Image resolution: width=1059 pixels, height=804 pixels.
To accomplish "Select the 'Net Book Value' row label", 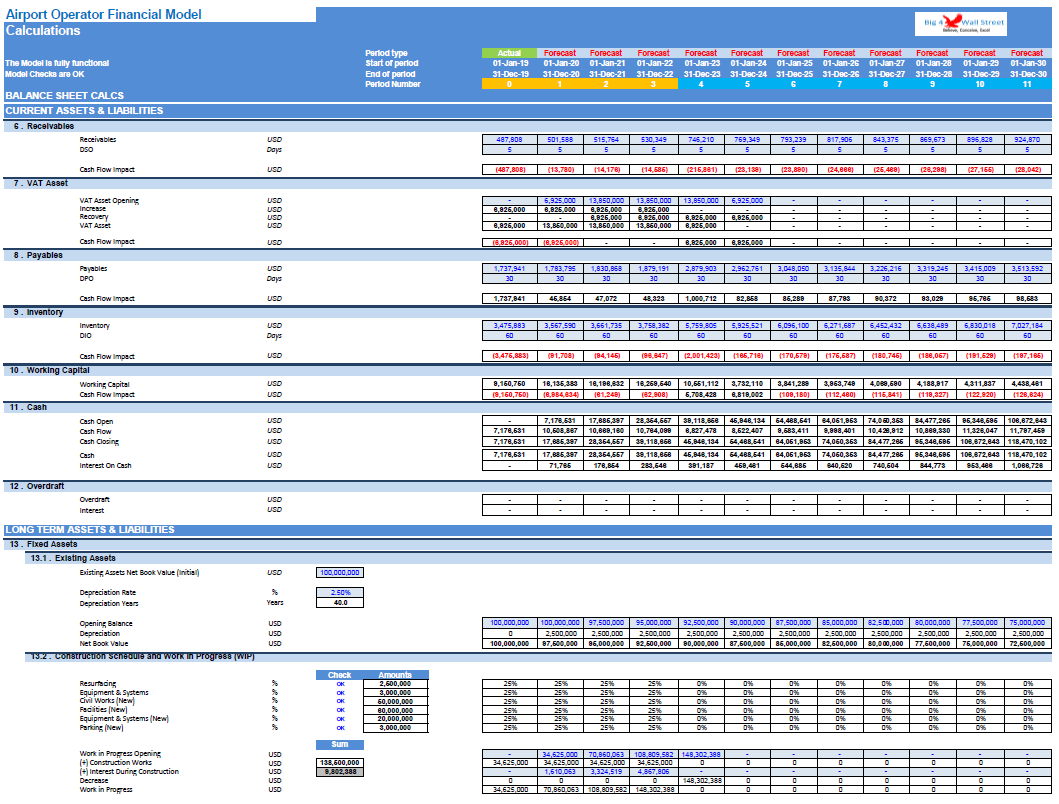I will 103,644.
